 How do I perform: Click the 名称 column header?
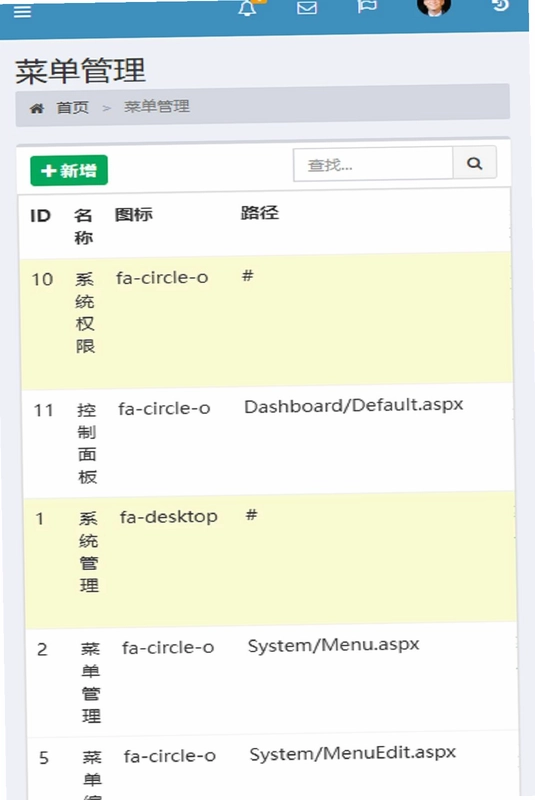click(x=83, y=226)
